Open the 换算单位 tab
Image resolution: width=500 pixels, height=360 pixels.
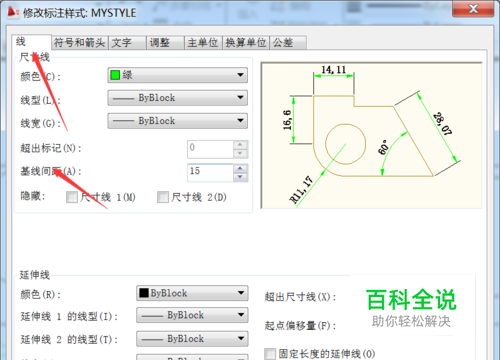(246, 43)
